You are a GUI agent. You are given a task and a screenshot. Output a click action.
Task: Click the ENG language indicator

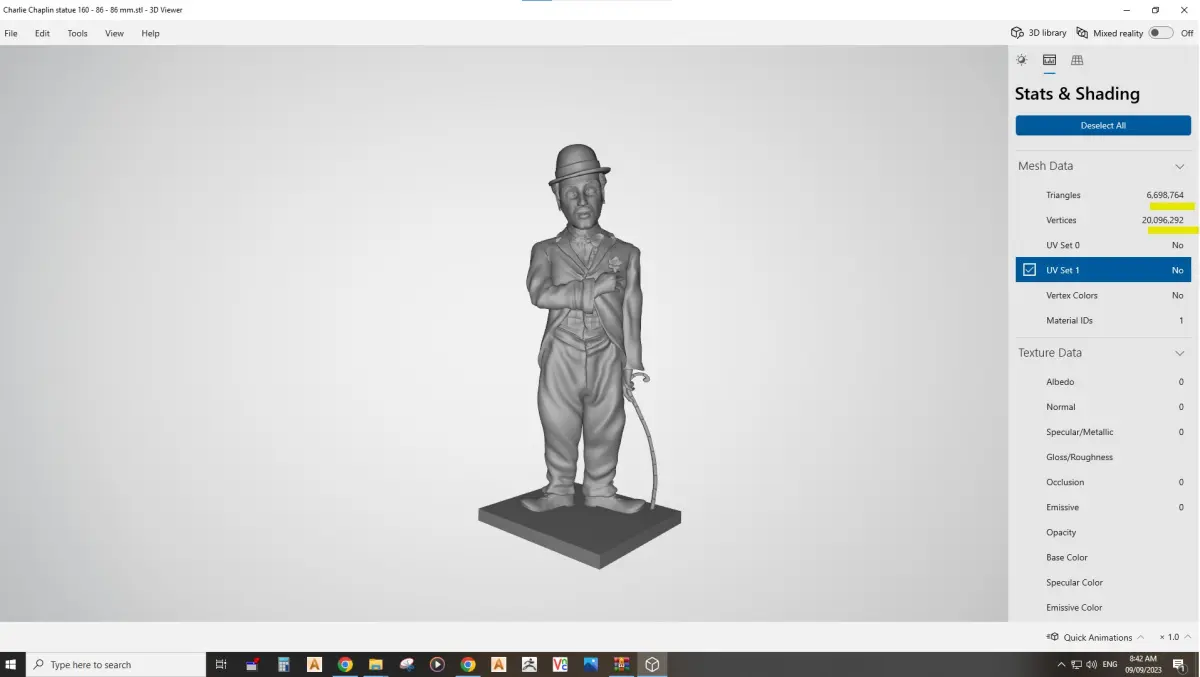point(1112,664)
